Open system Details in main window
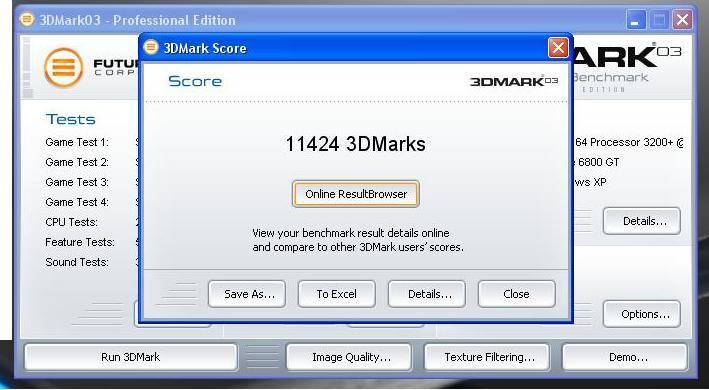709x390 pixels. (642, 221)
